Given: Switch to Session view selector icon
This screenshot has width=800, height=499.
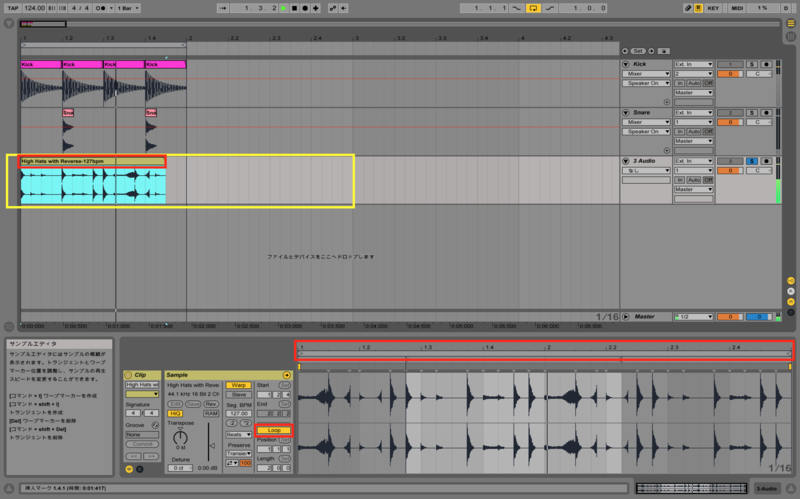Looking at the screenshot, I should click(x=791, y=37).
